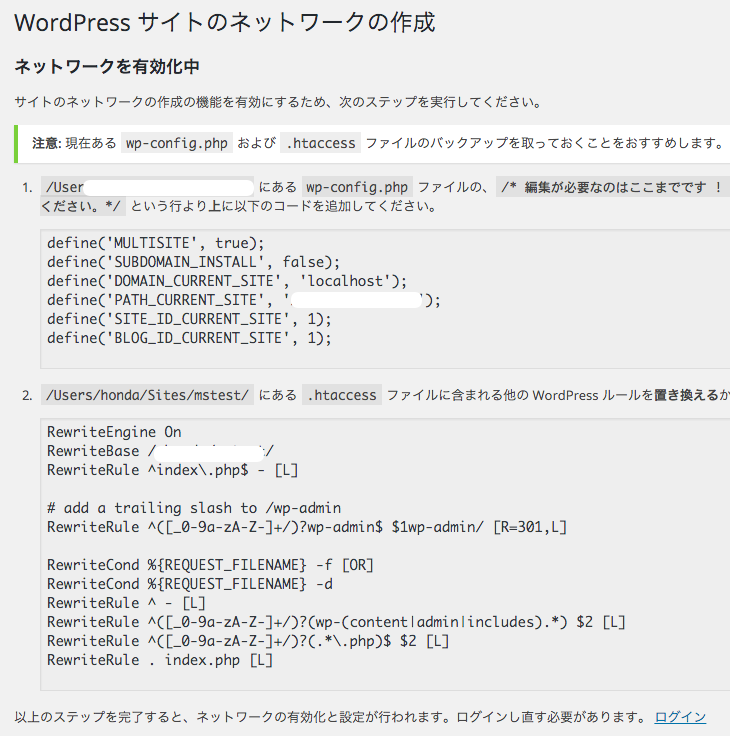
Task: Click the RewriteRule . index.php line
Action: (160, 660)
